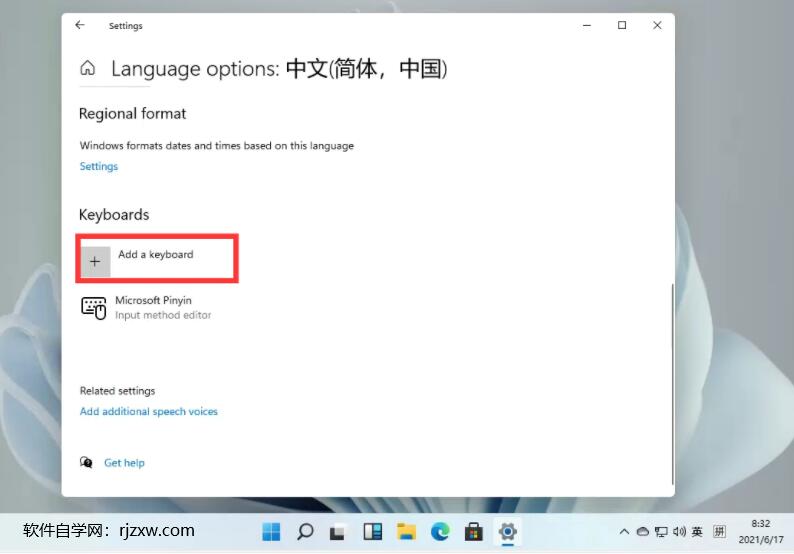The width and height of the screenshot is (794, 554).
Task: Click the Related settings label
Action: pos(117,391)
